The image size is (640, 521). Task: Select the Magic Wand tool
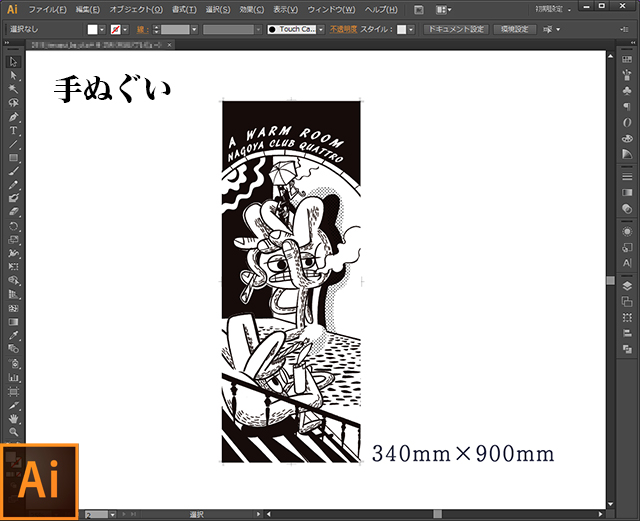(13, 89)
